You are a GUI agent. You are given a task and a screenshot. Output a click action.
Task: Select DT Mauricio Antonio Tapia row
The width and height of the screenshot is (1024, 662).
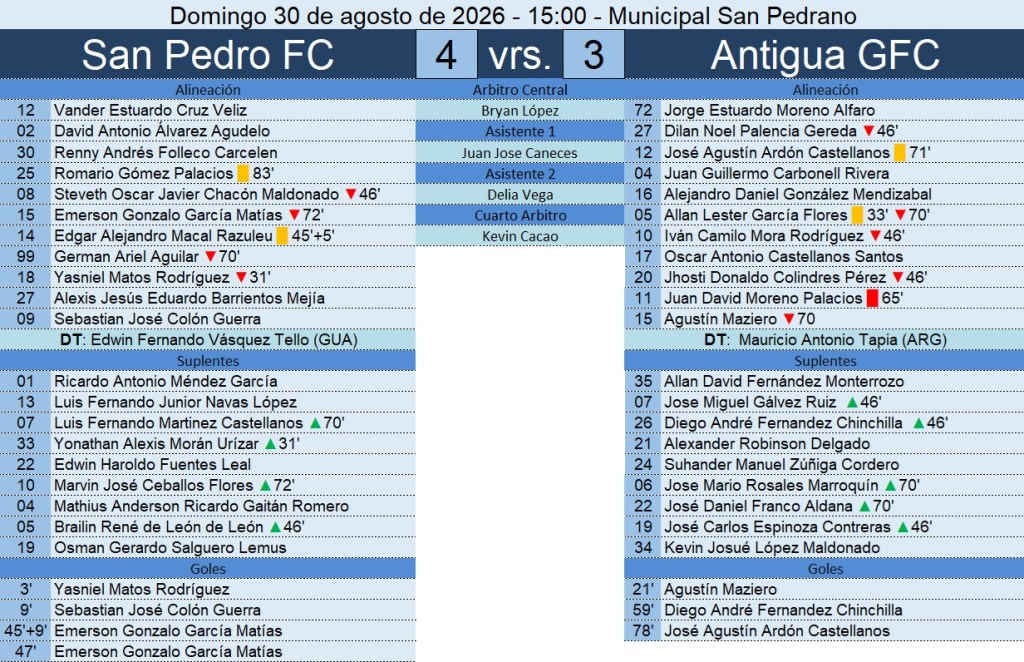tap(824, 339)
